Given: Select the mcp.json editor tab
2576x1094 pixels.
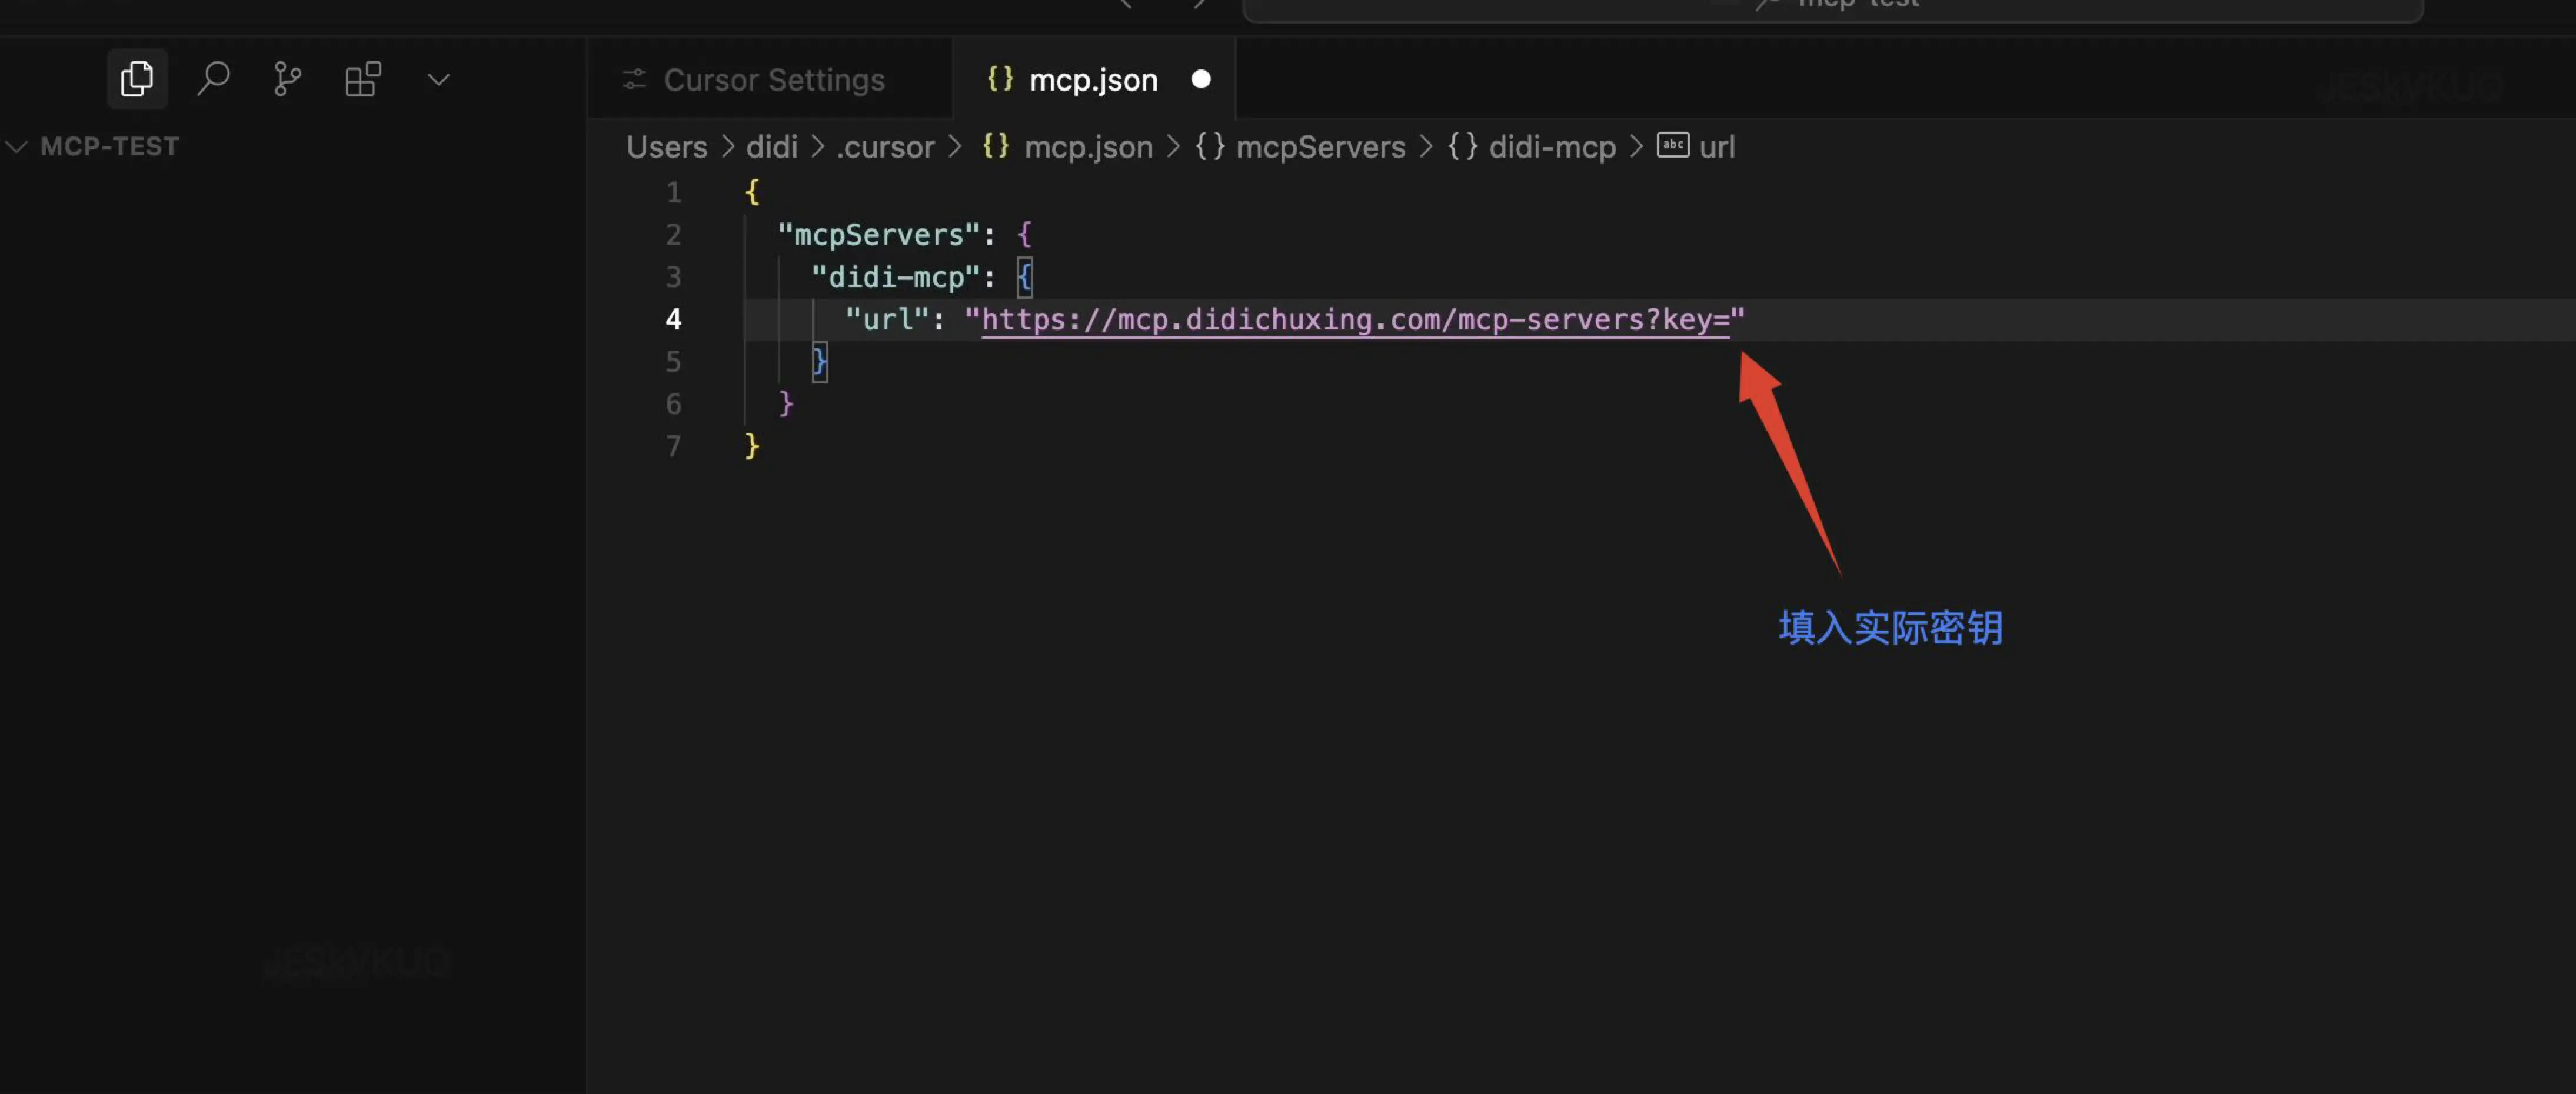Looking at the screenshot, I should [x=1092, y=80].
